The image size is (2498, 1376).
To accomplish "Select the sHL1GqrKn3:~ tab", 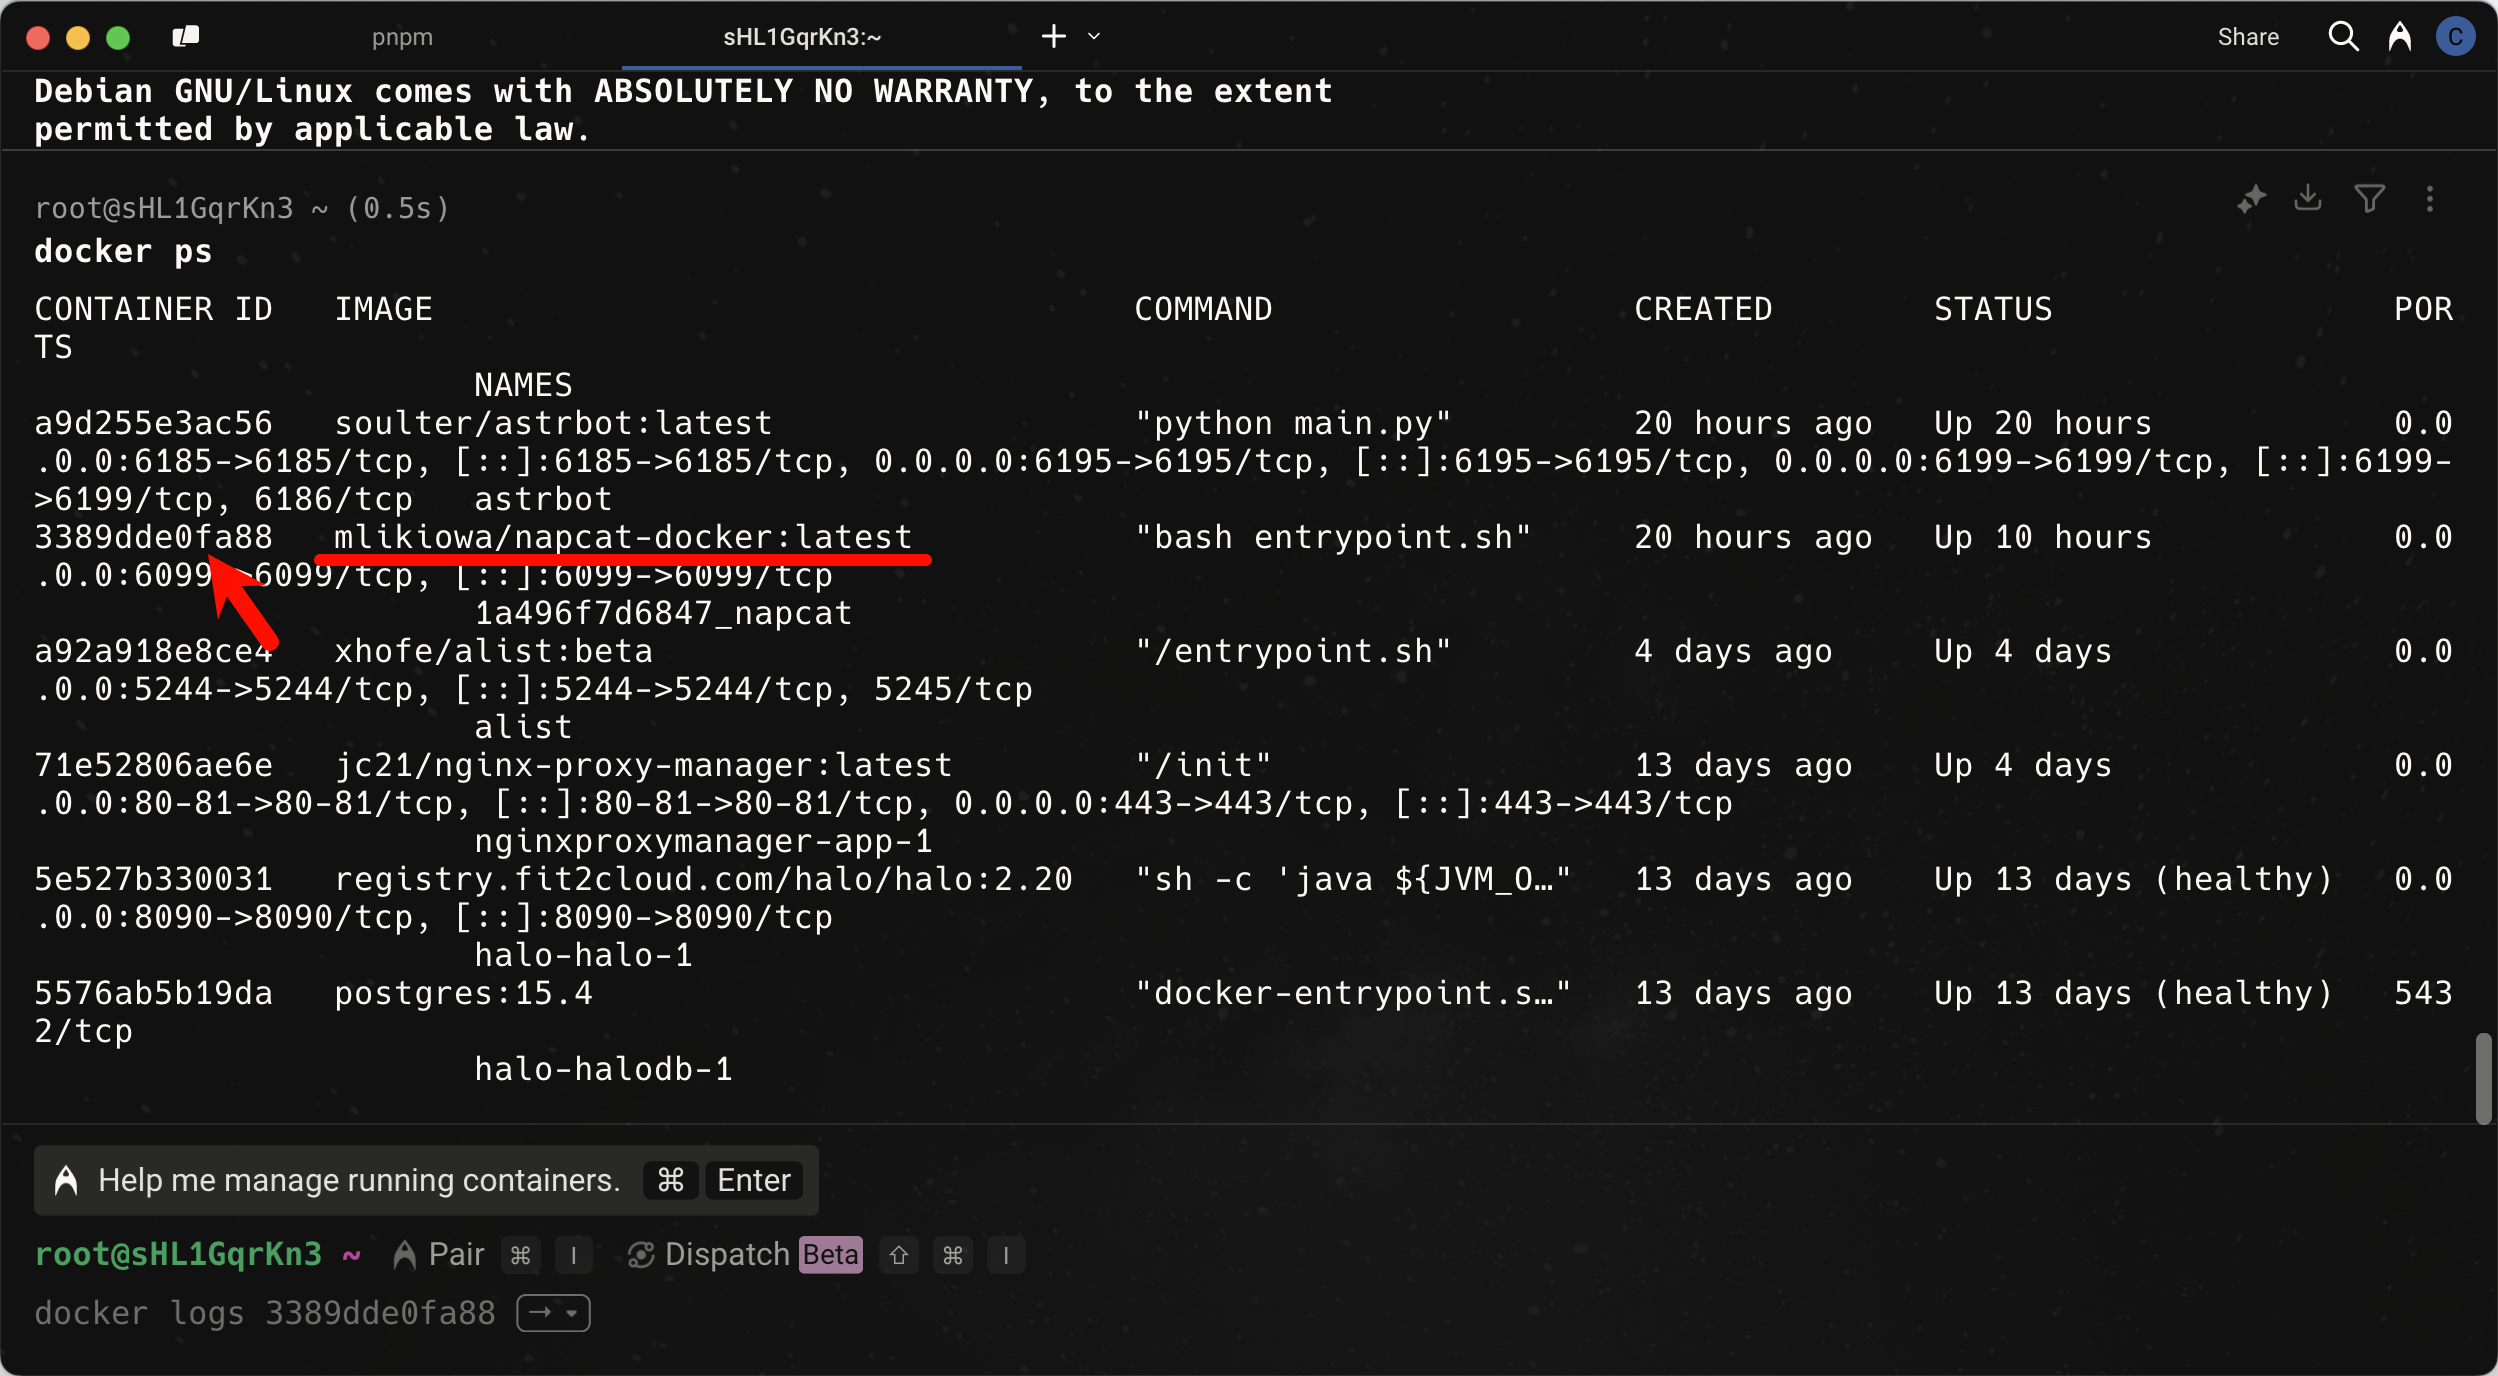I will 802,37.
